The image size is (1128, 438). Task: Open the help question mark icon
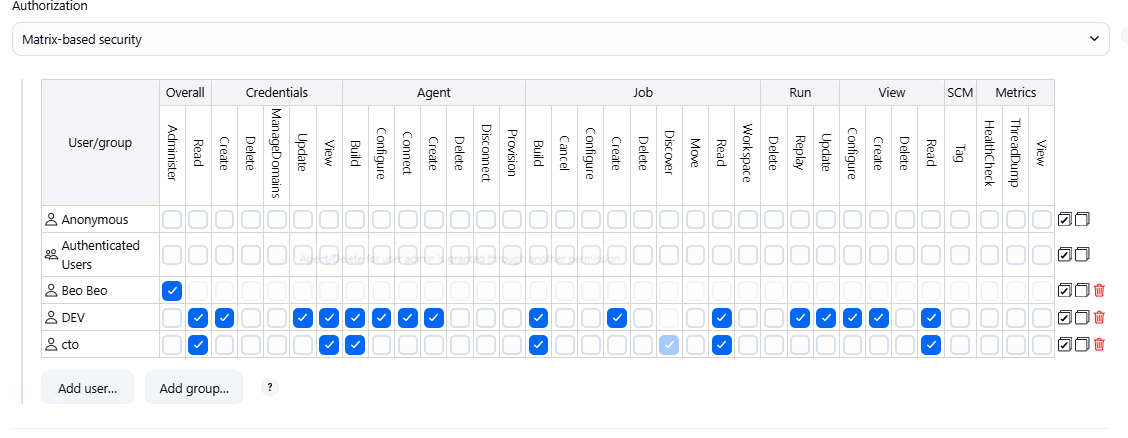[269, 387]
